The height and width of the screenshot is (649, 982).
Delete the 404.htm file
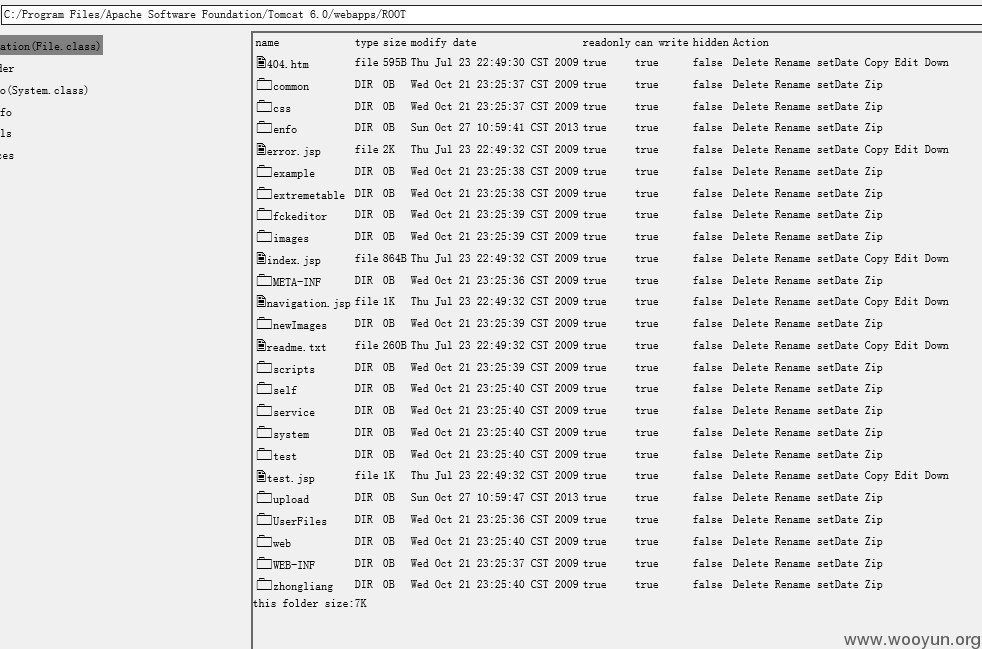[750, 62]
